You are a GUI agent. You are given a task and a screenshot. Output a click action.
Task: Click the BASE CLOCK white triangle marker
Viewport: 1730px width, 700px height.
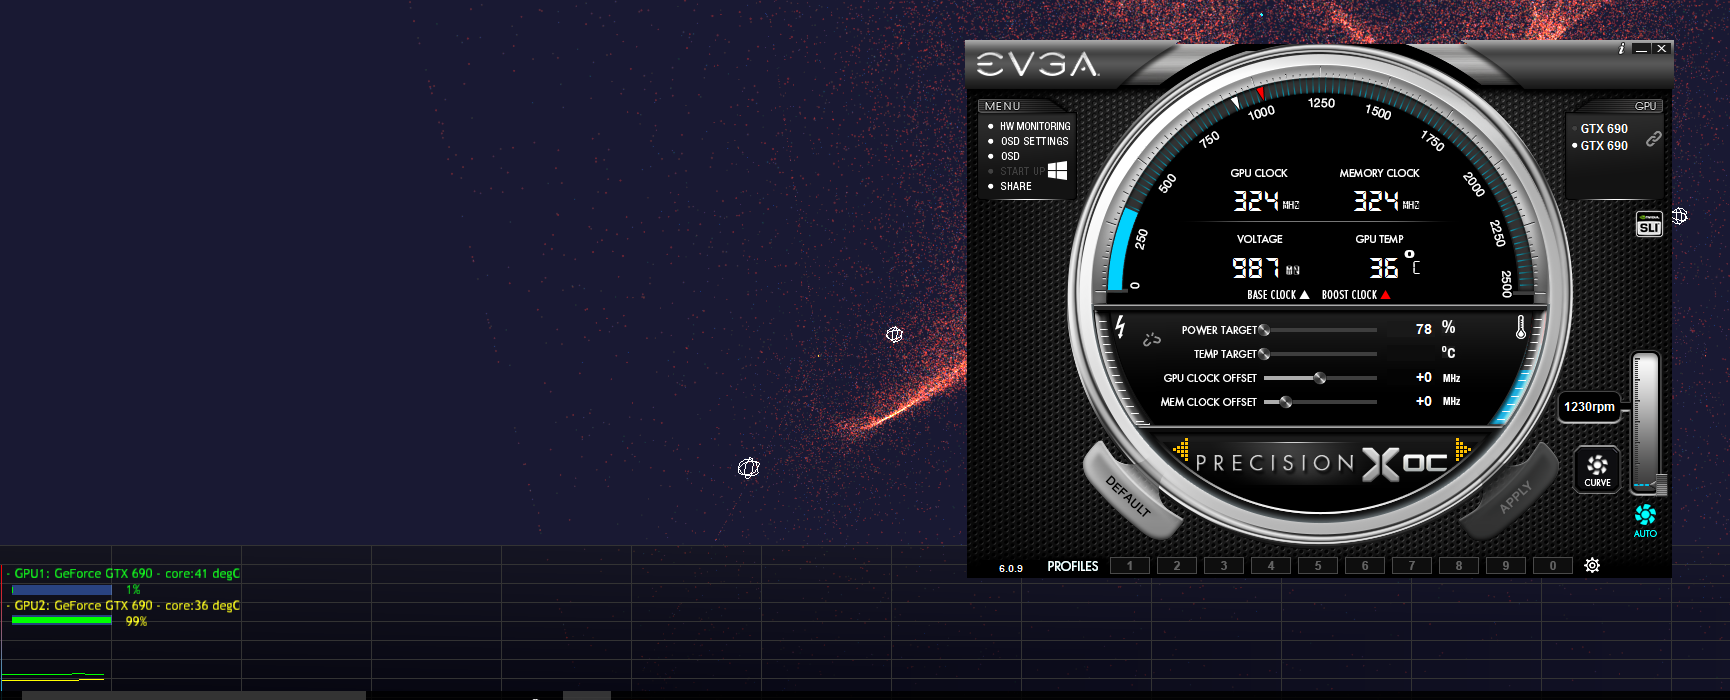1304,295
